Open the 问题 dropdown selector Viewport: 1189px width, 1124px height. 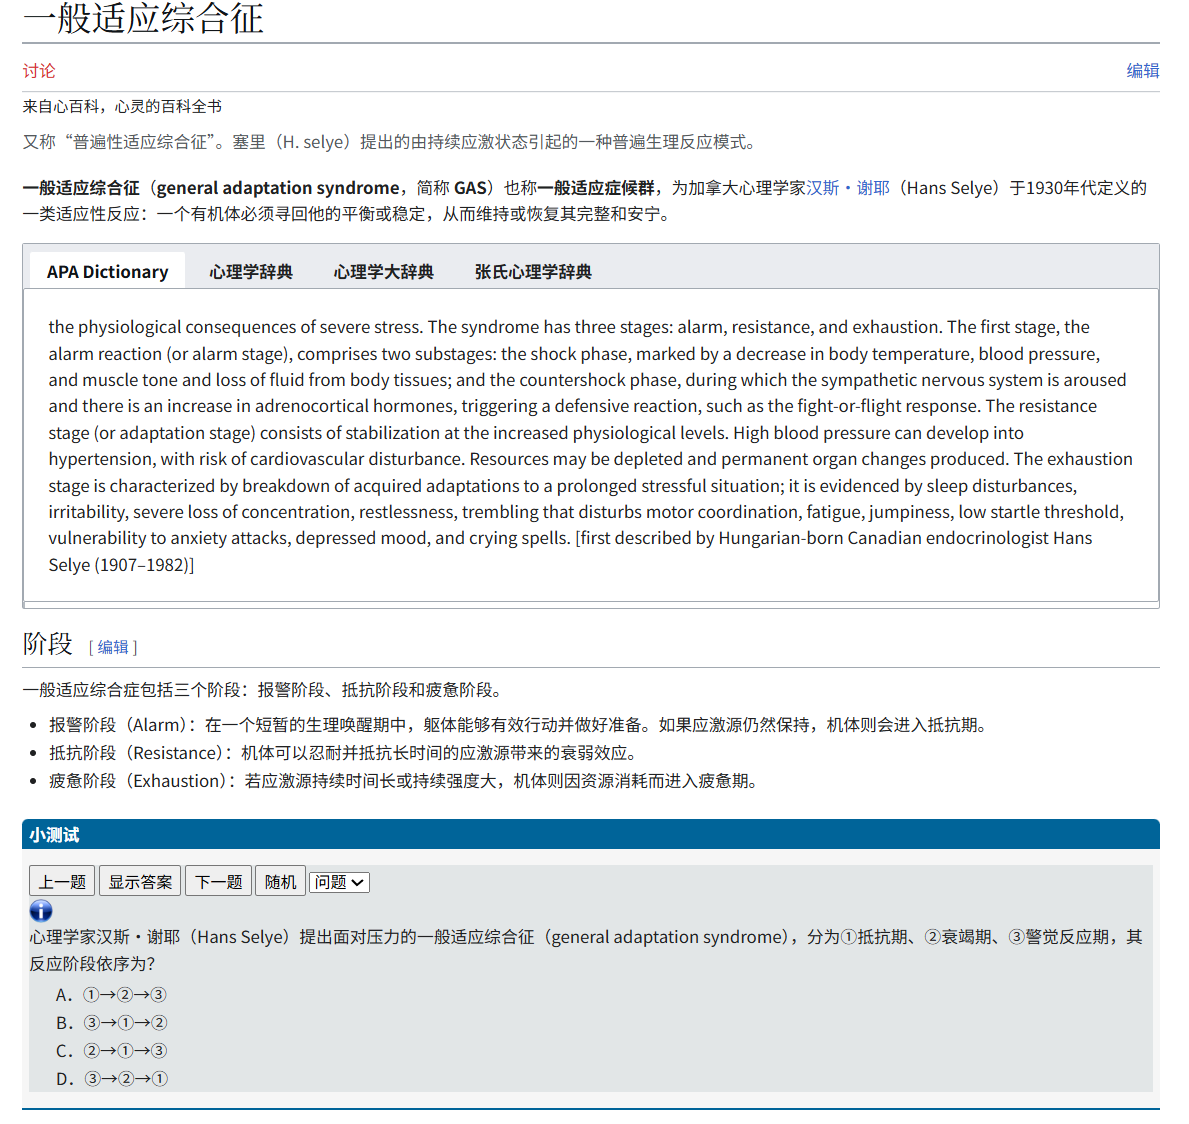(339, 881)
